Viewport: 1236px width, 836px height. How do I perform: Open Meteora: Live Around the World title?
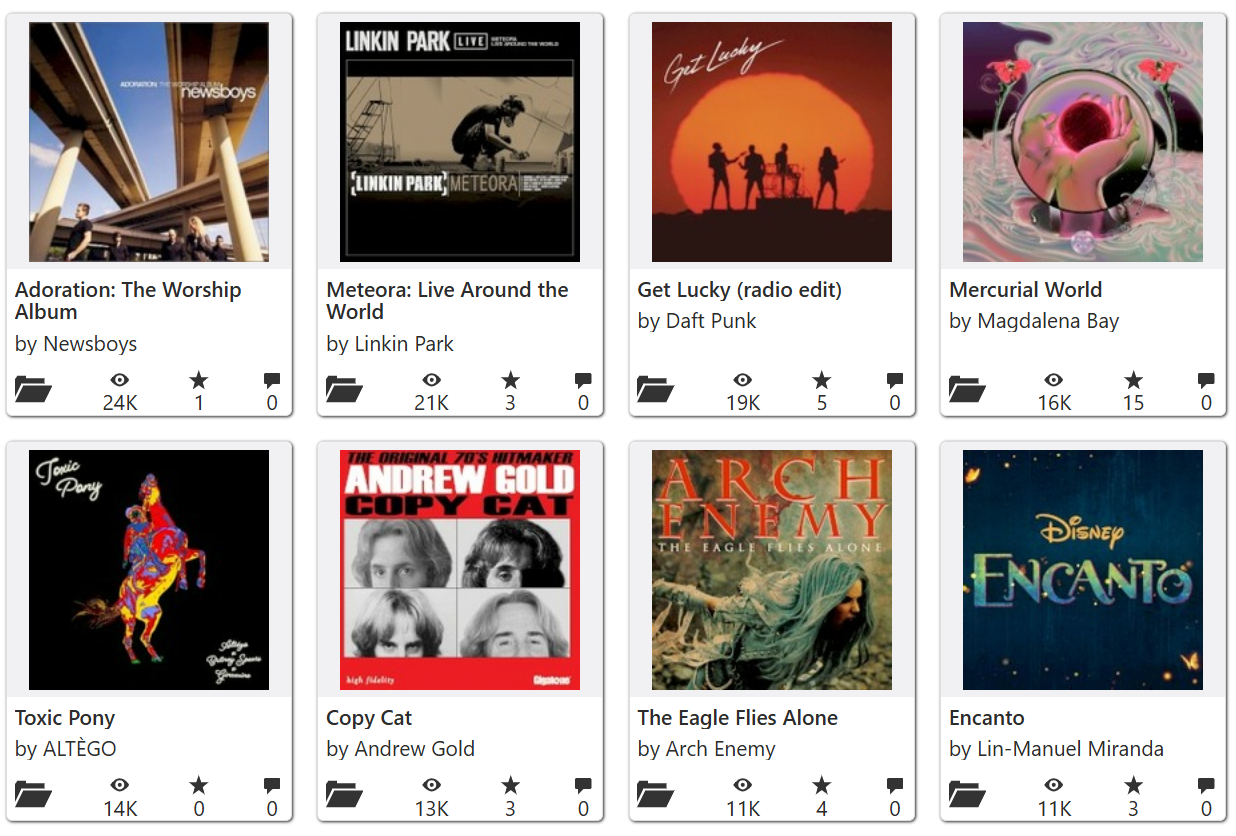447,301
